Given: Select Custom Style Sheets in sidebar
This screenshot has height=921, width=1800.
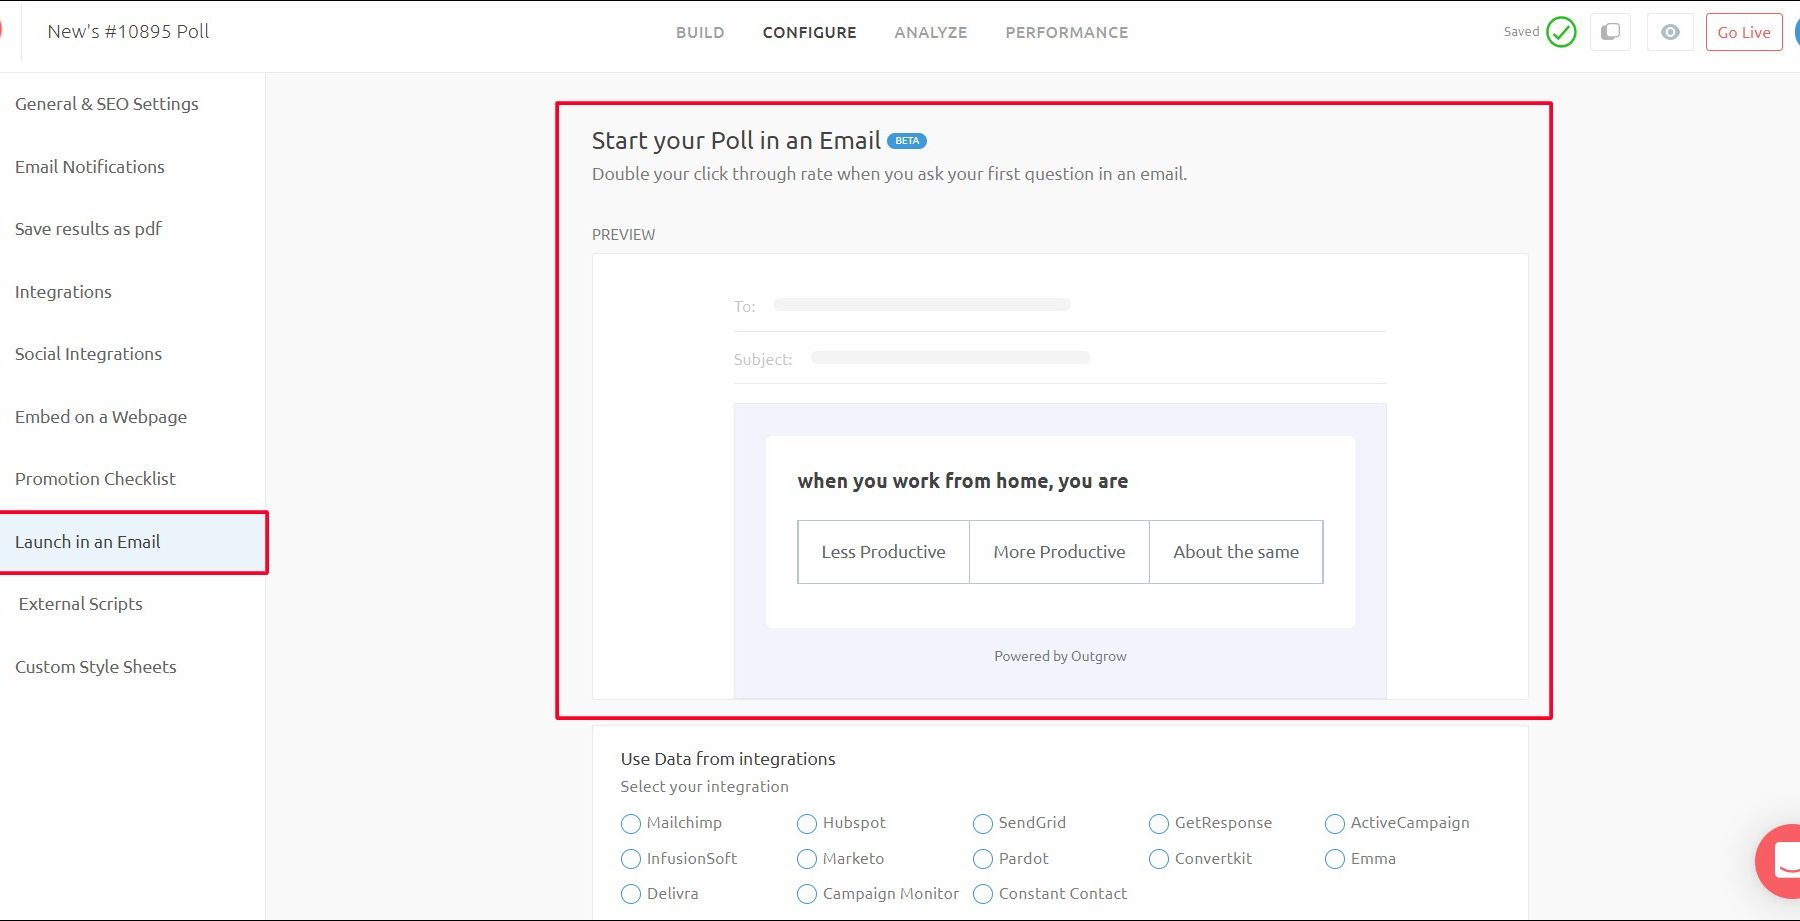Looking at the screenshot, I should click(96, 667).
